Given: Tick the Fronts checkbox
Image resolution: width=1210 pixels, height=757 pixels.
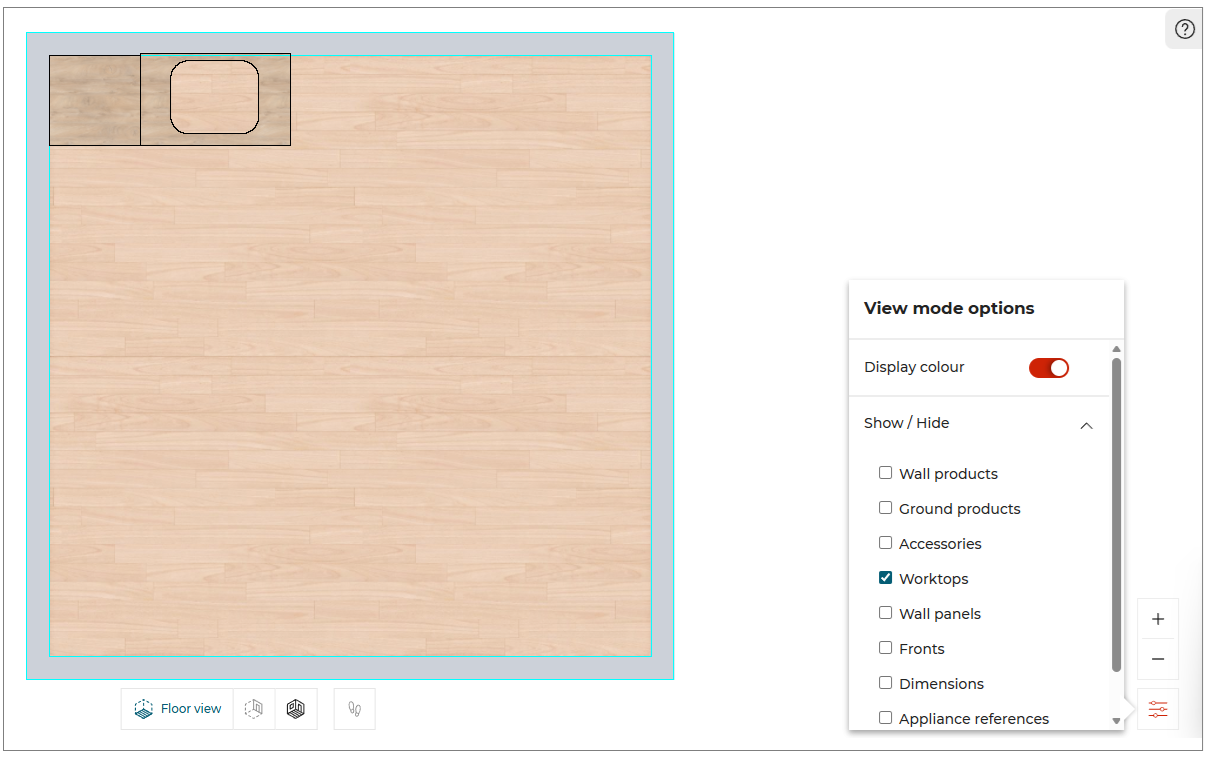Looking at the screenshot, I should pos(885,648).
